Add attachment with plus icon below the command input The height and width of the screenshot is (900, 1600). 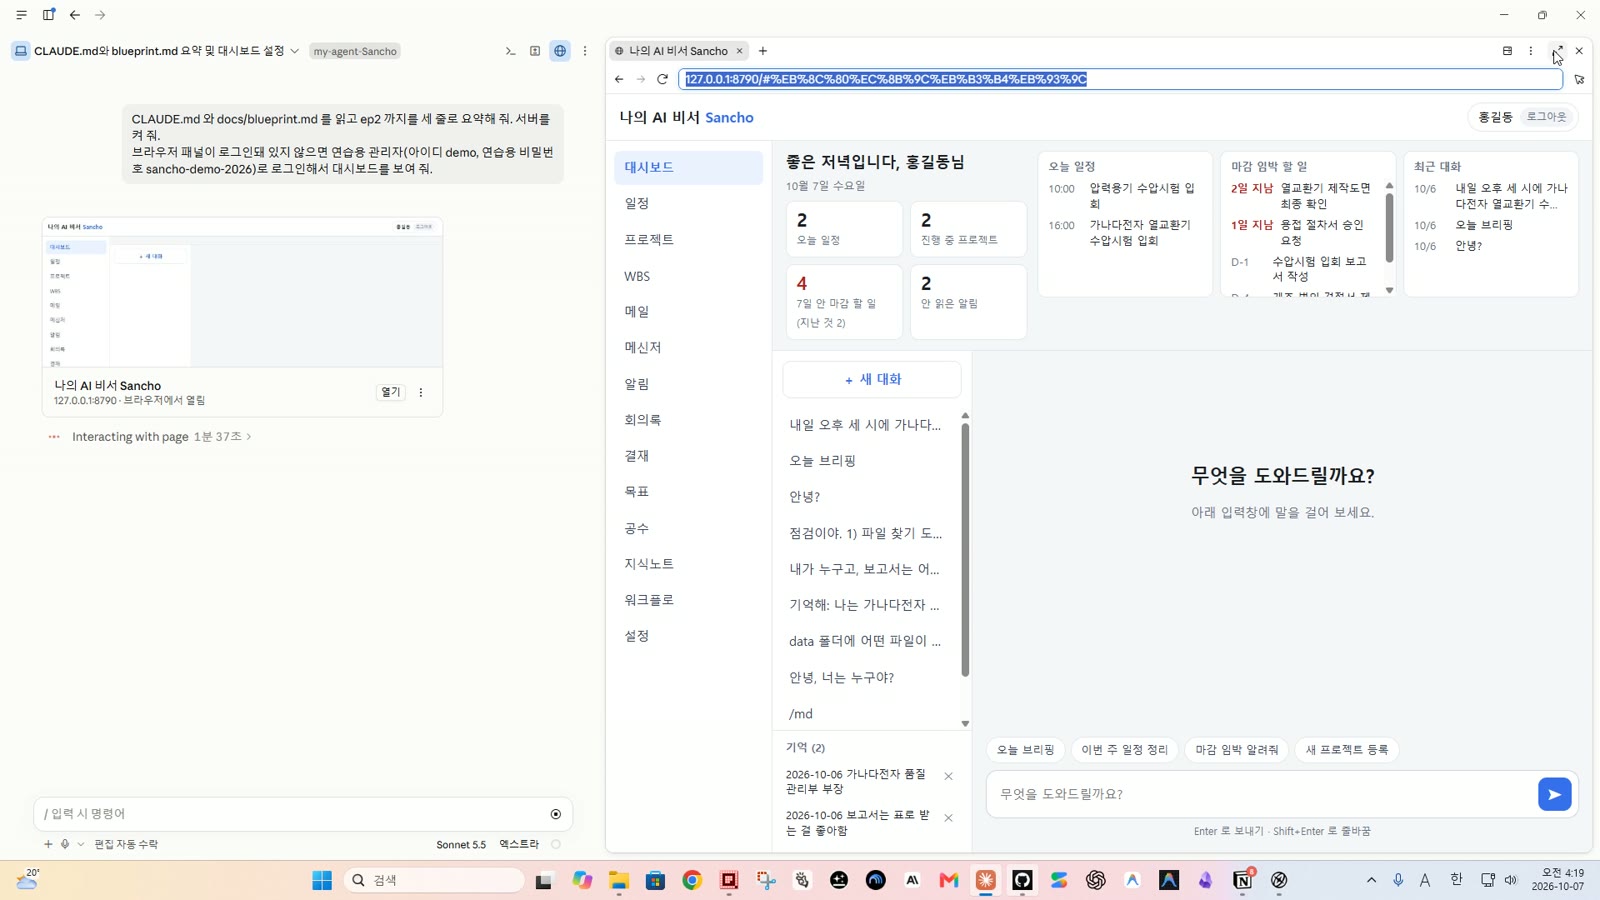(x=48, y=844)
